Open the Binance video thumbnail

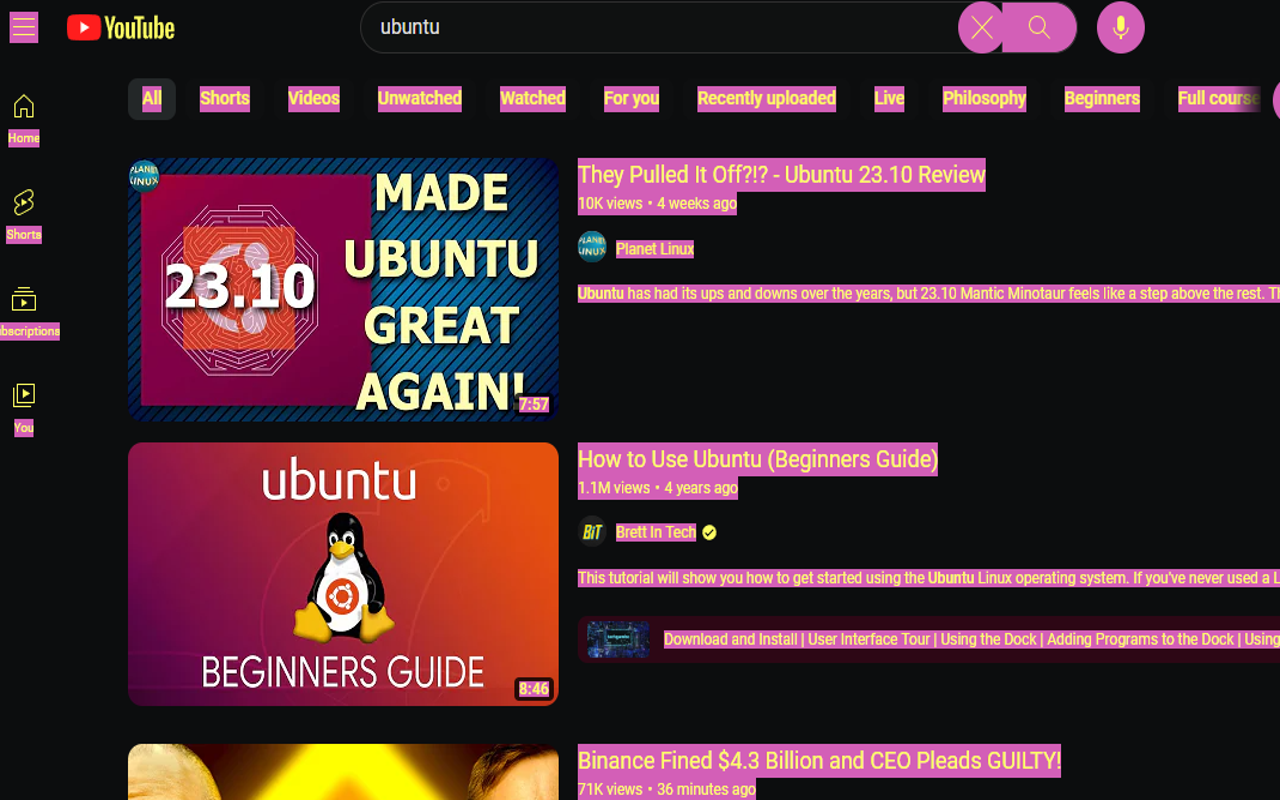(x=343, y=772)
